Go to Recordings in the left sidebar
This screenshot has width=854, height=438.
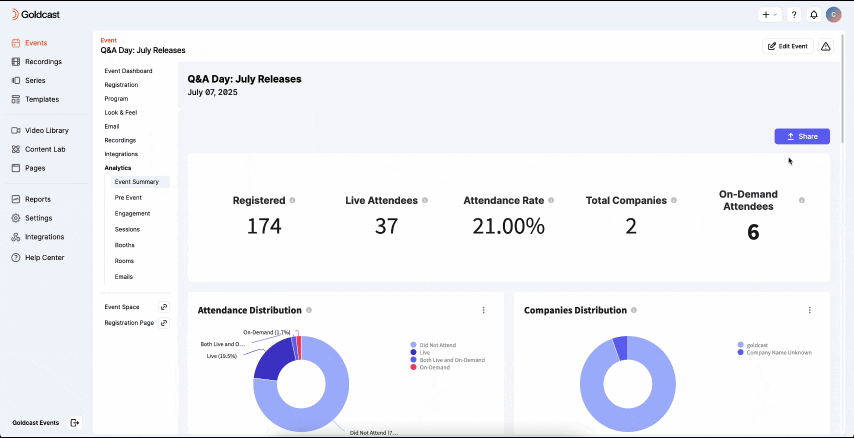43,61
